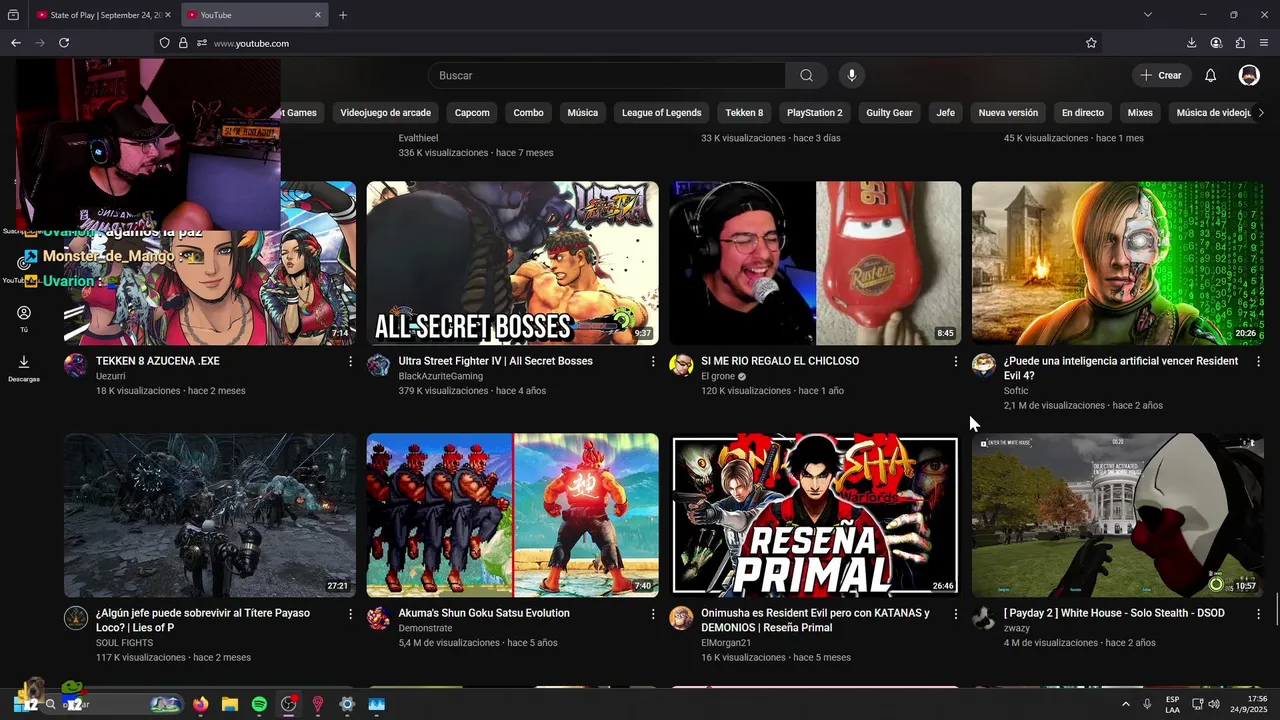Viewport: 1280px width, 720px height.
Task: Expand the list all tabs dropdown
Action: [x=1148, y=15]
